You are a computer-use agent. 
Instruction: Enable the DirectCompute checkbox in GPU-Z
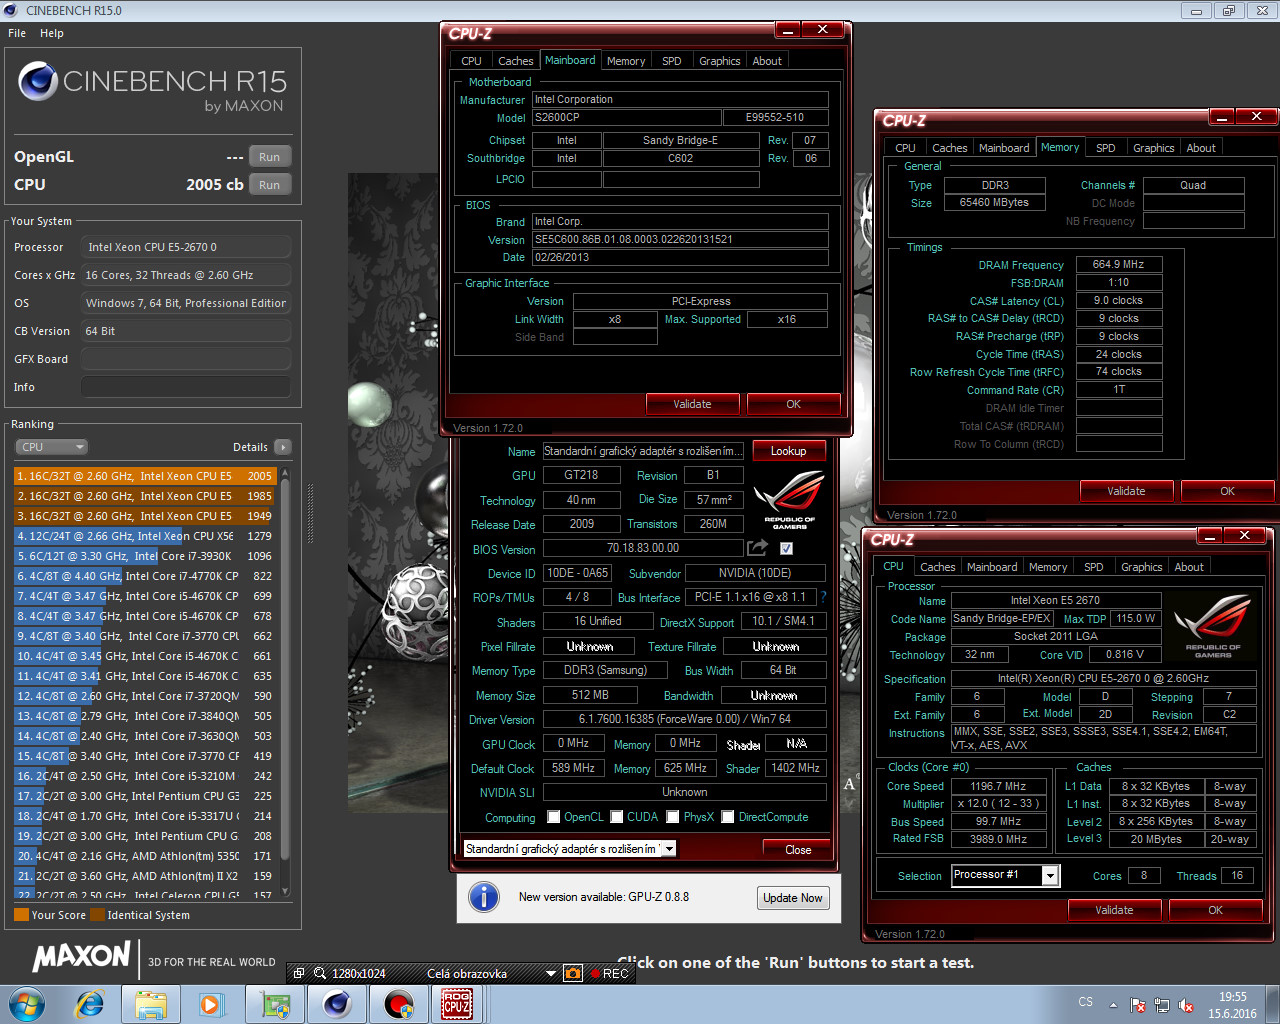pos(728,817)
